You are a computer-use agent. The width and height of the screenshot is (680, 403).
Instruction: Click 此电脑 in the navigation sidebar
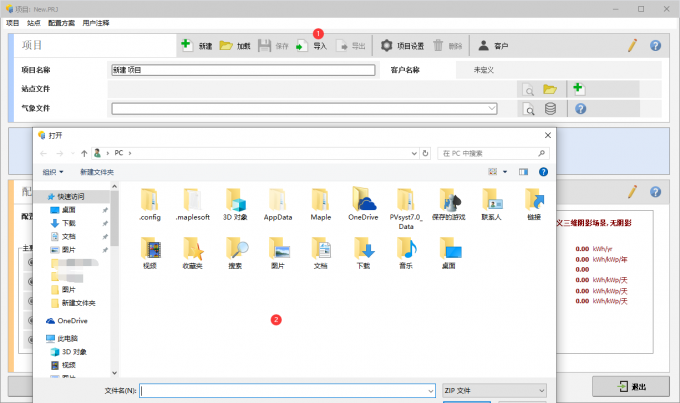point(67,338)
